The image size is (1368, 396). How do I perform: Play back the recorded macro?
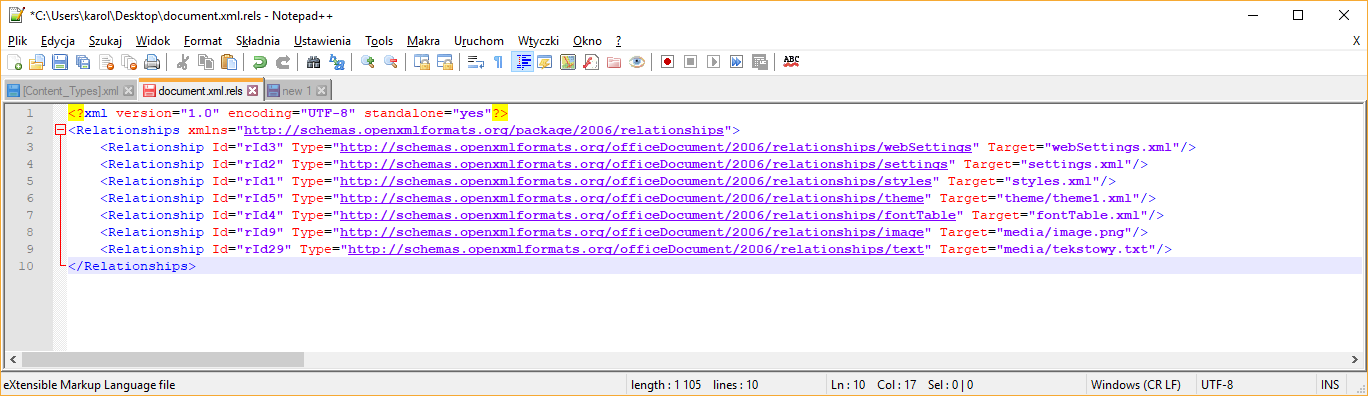(713, 62)
